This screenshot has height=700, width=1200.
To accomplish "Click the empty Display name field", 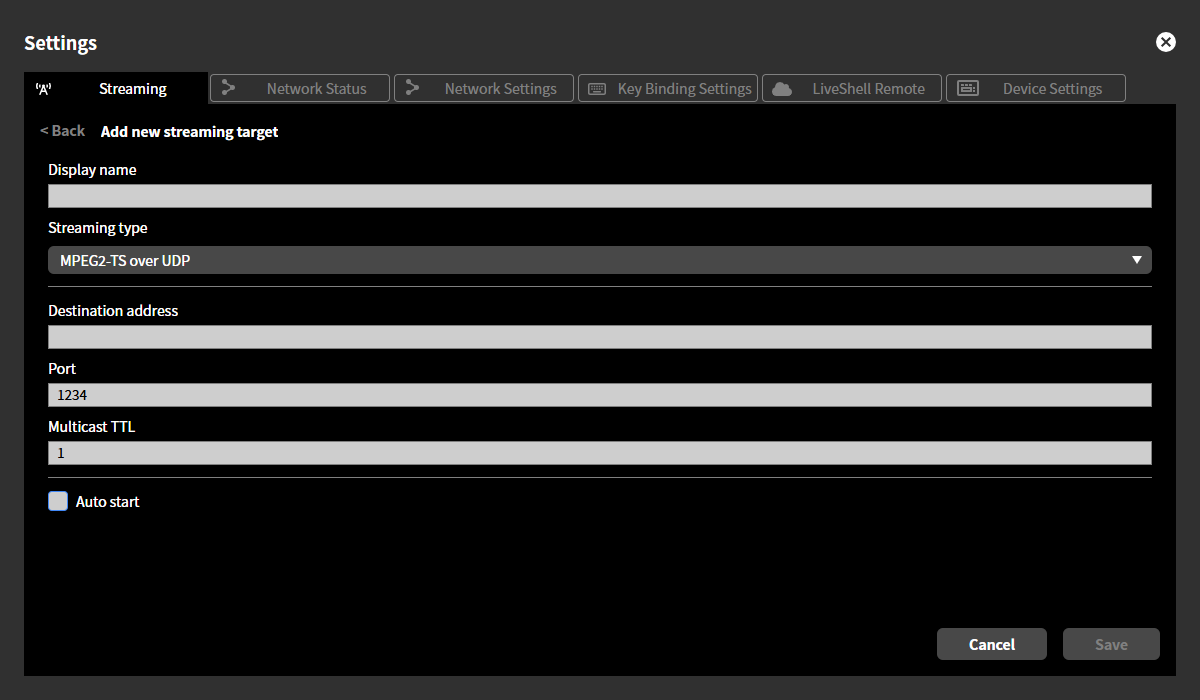I will [x=600, y=195].
